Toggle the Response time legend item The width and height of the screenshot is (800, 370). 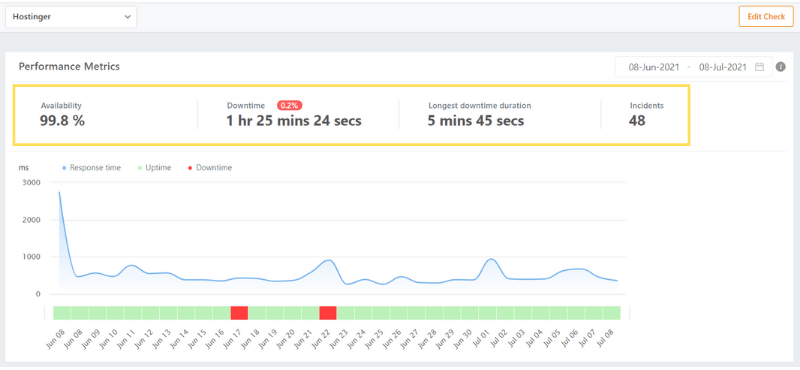coord(91,167)
